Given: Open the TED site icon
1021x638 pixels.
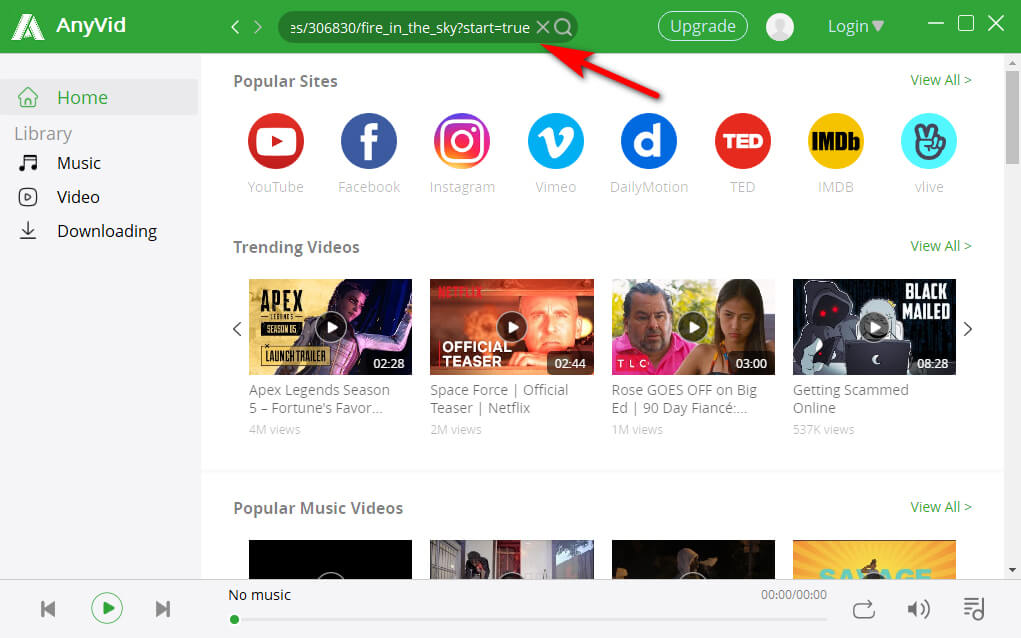Looking at the screenshot, I should 742,141.
